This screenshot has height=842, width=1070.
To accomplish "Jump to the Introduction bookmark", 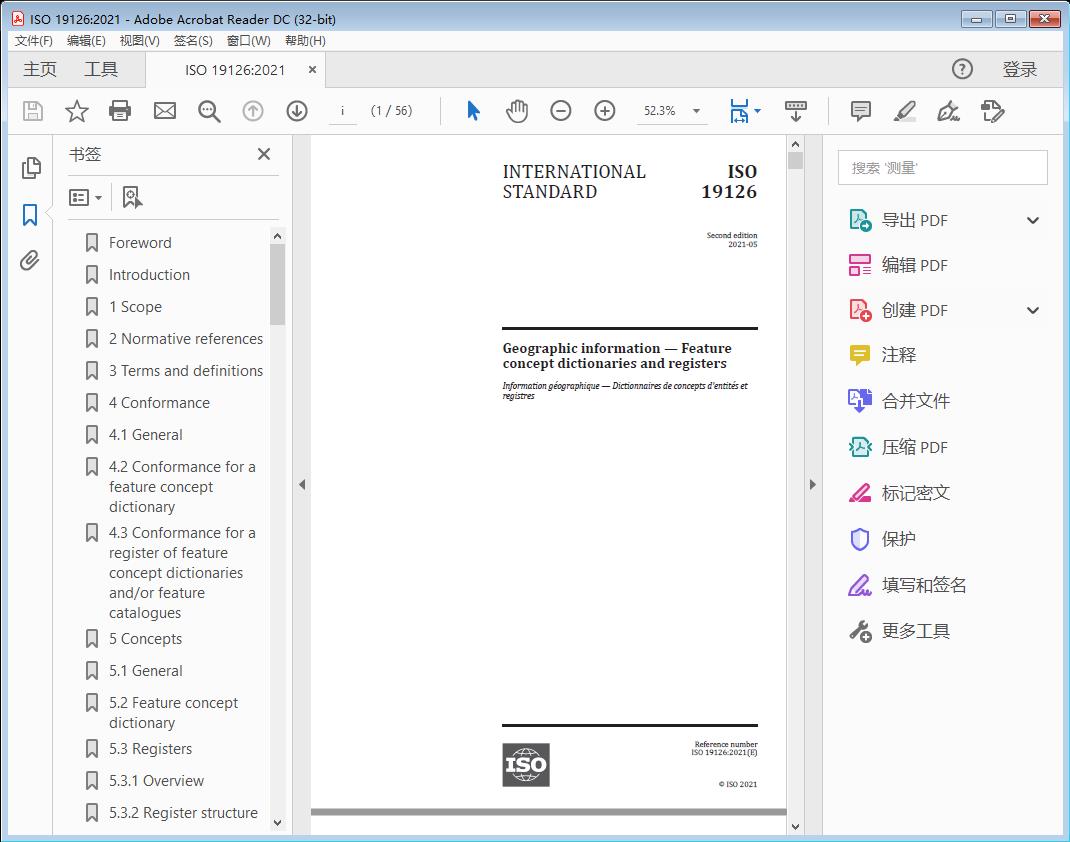I will coord(150,274).
